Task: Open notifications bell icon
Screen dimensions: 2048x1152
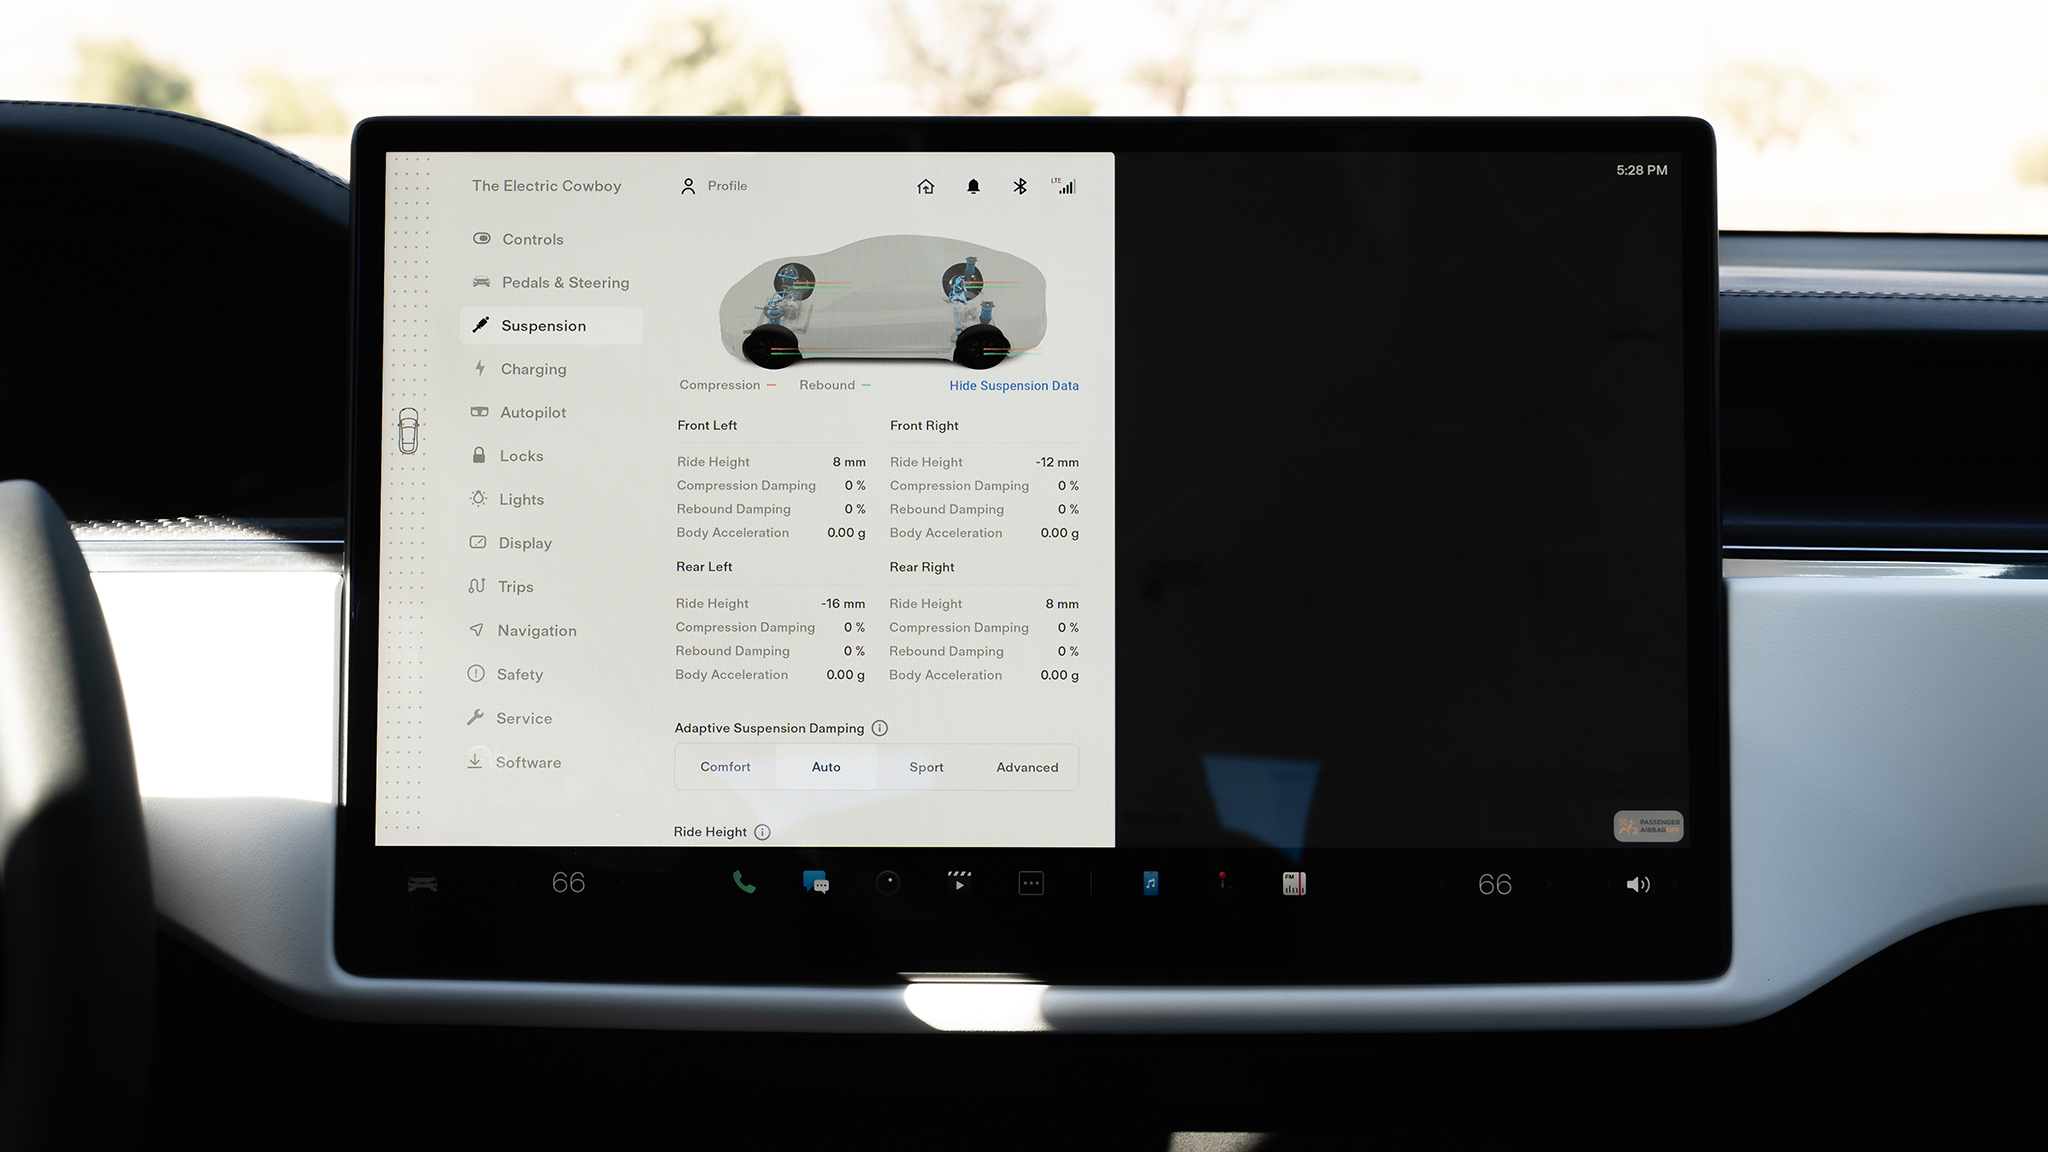Action: pos(973,186)
